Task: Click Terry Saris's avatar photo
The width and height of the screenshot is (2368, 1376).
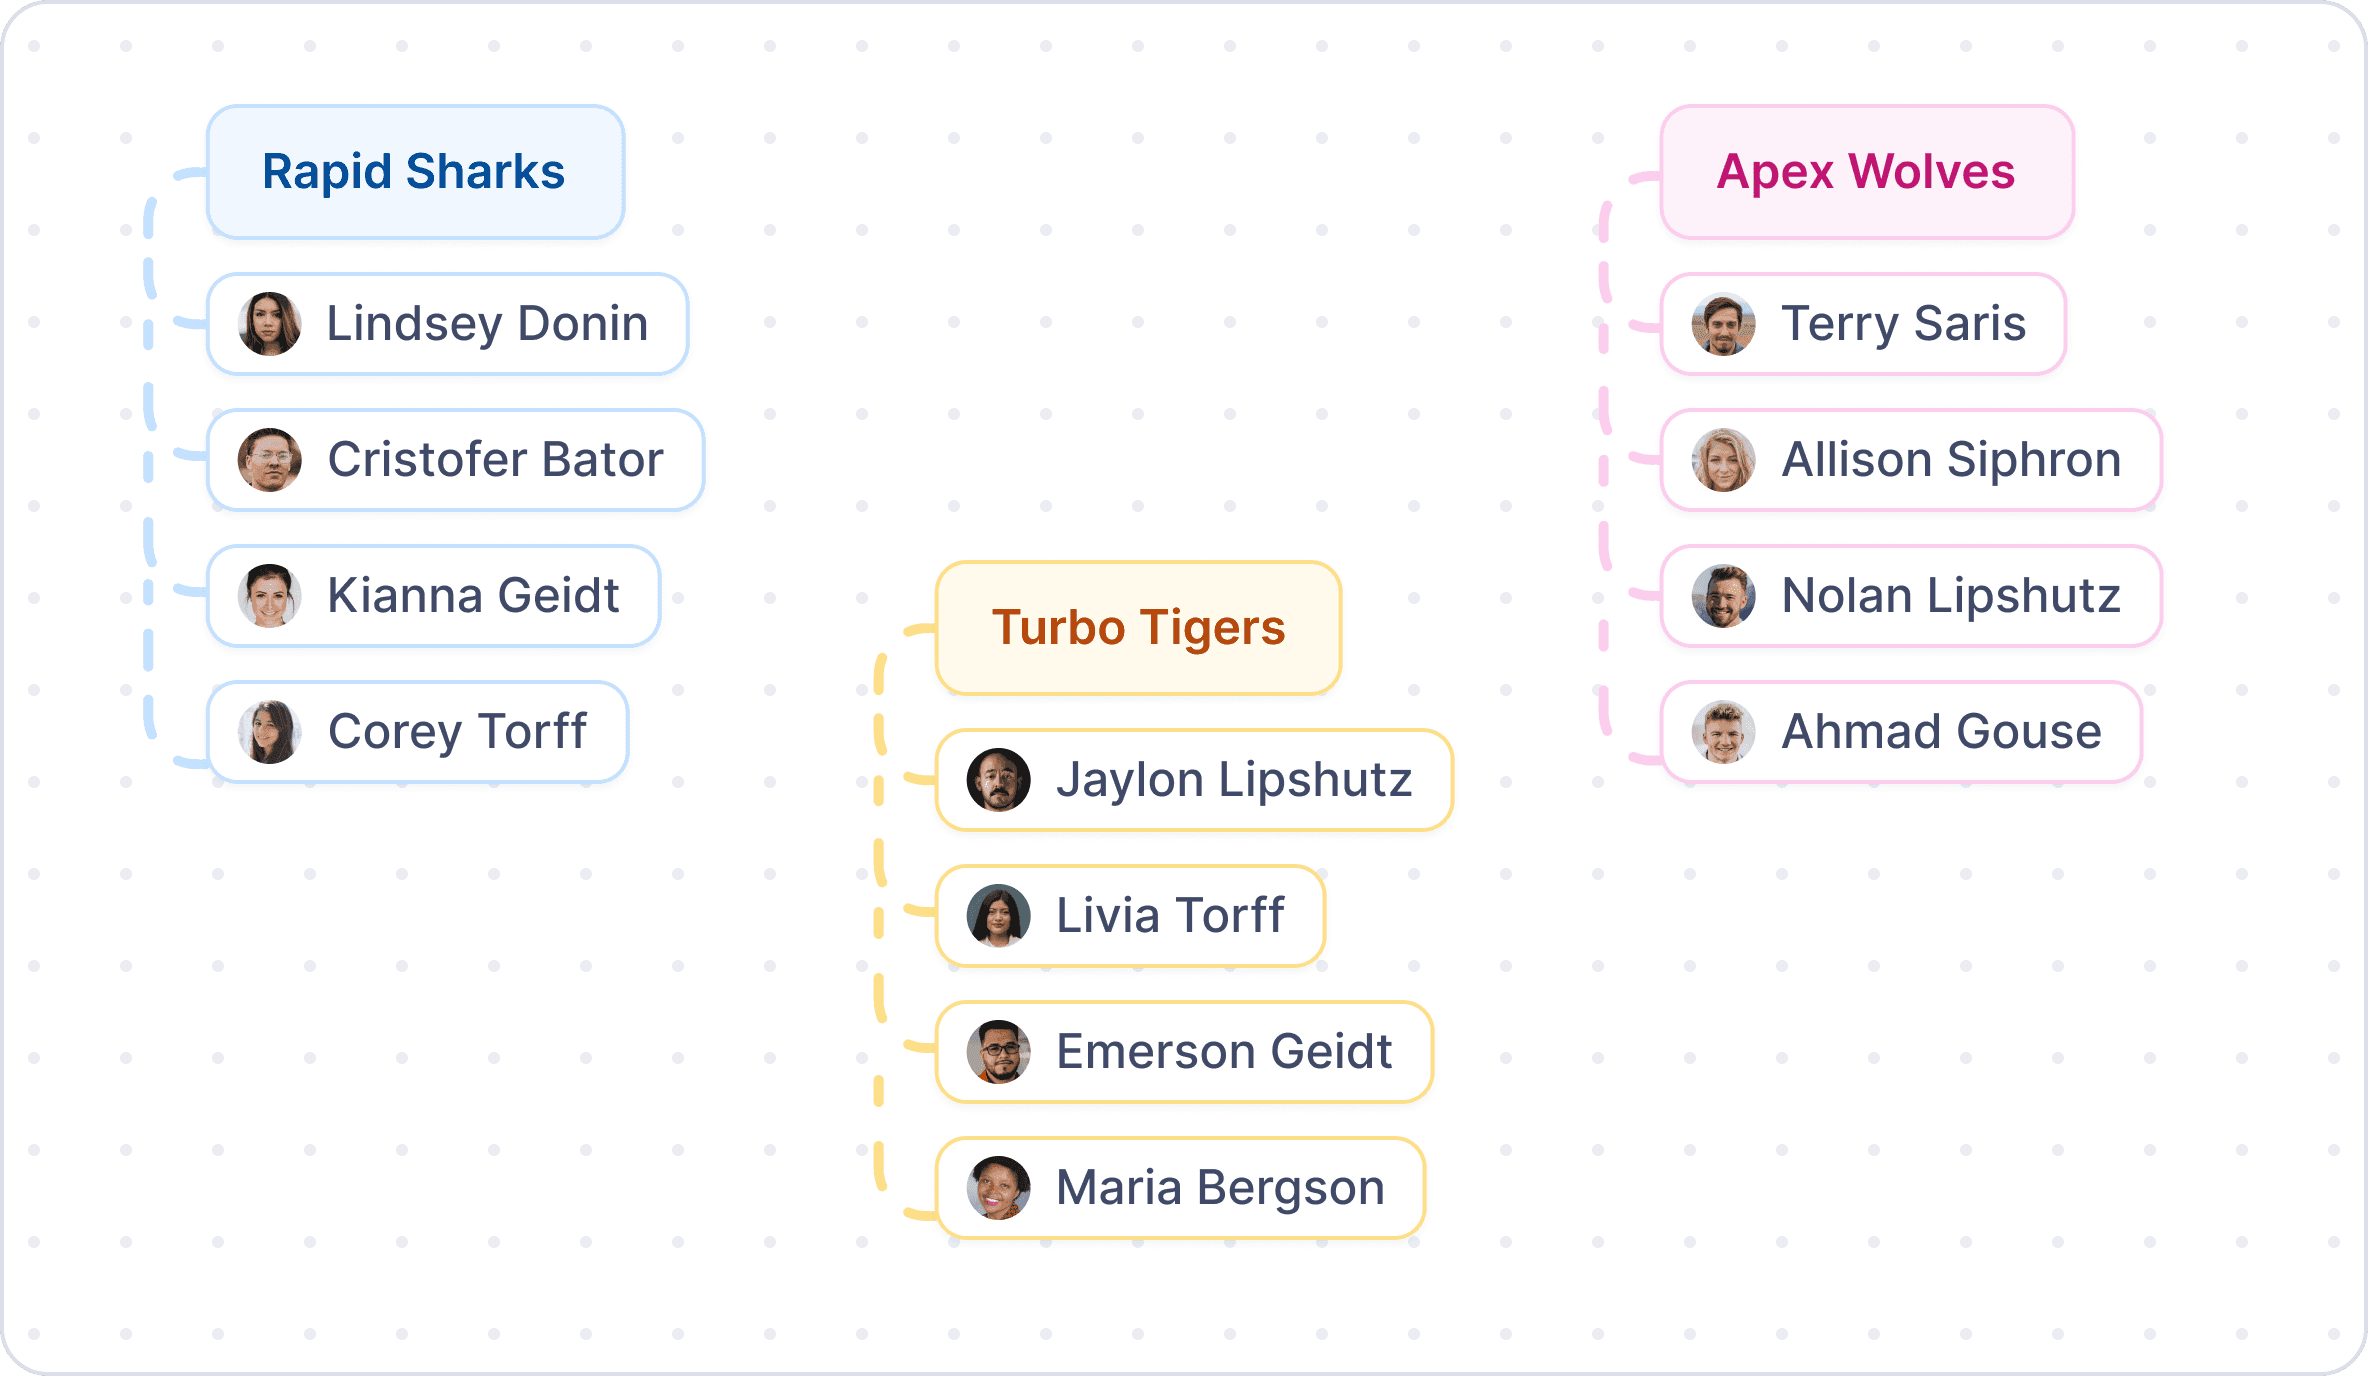Action: (1723, 324)
